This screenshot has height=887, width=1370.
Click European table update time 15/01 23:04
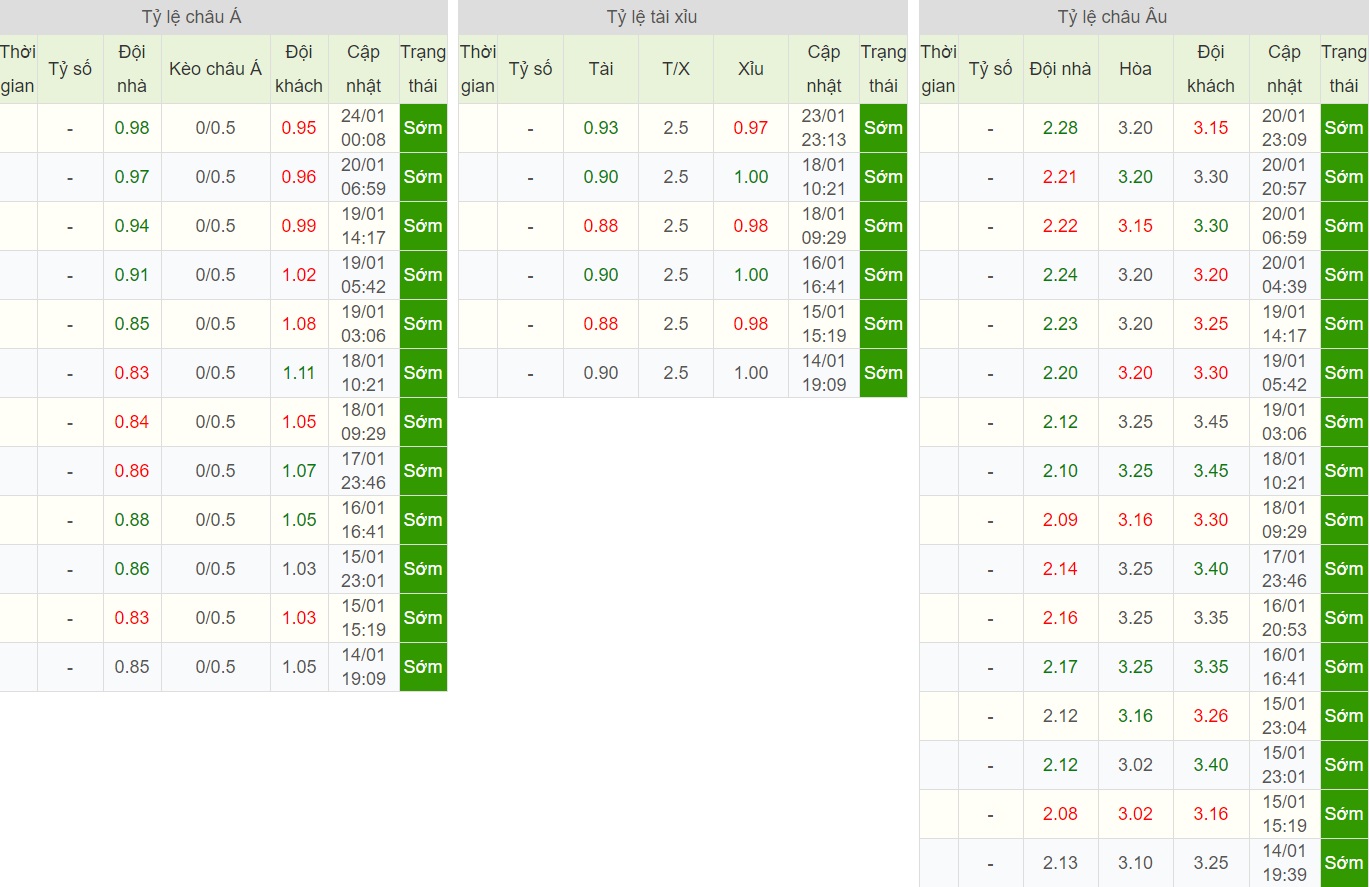click(1284, 716)
